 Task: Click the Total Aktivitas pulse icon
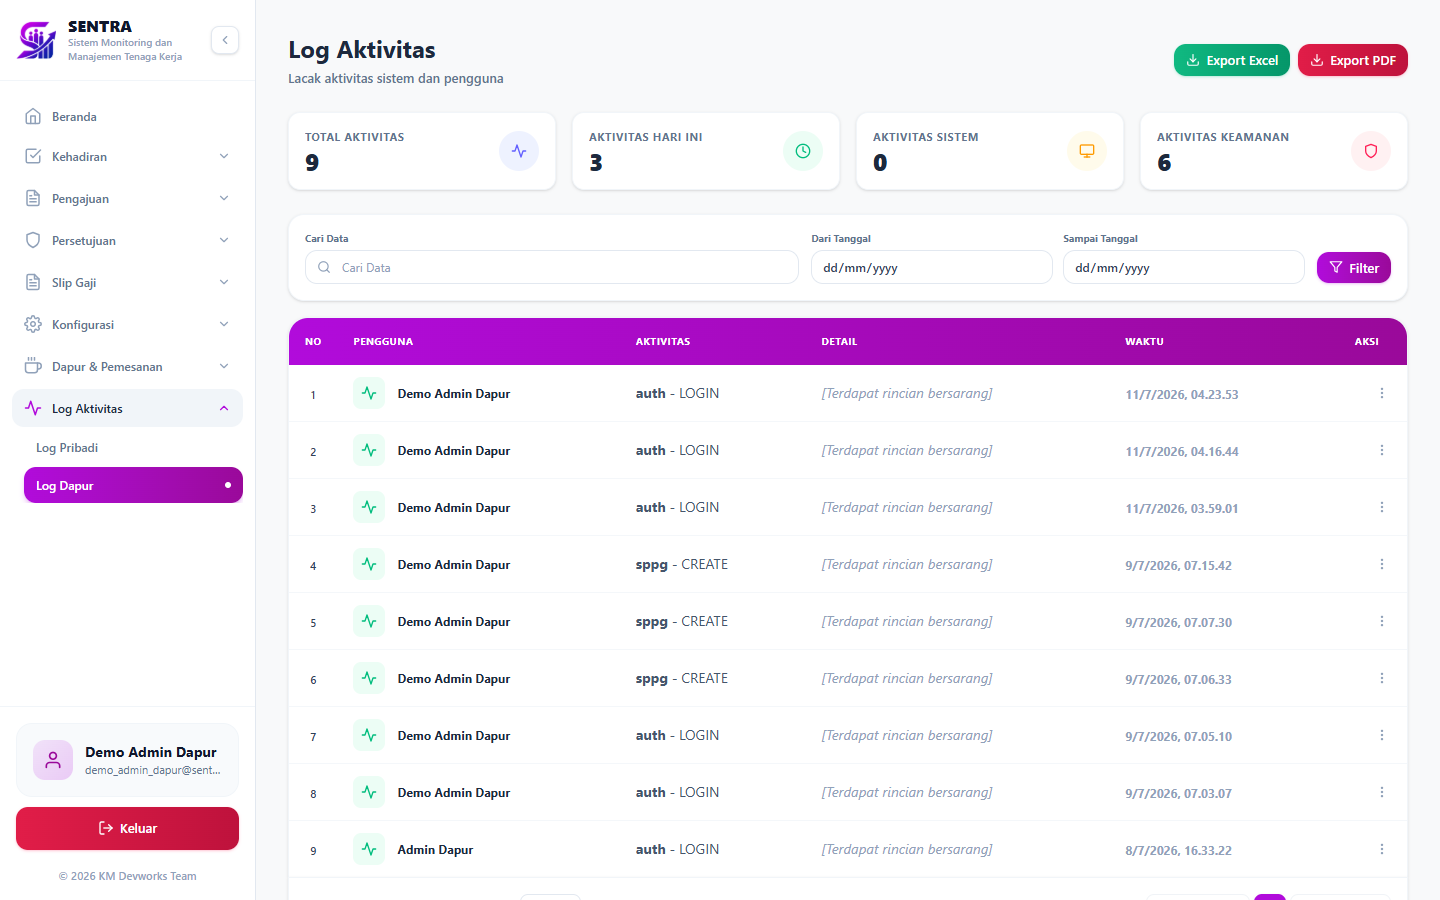pos(519,151)
